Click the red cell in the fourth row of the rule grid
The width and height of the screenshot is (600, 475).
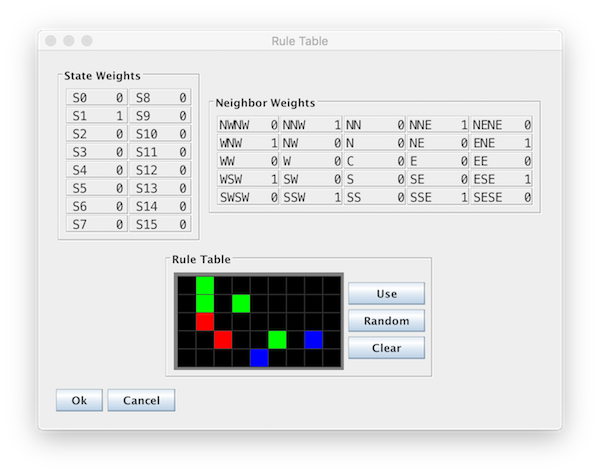click(223, 340)
